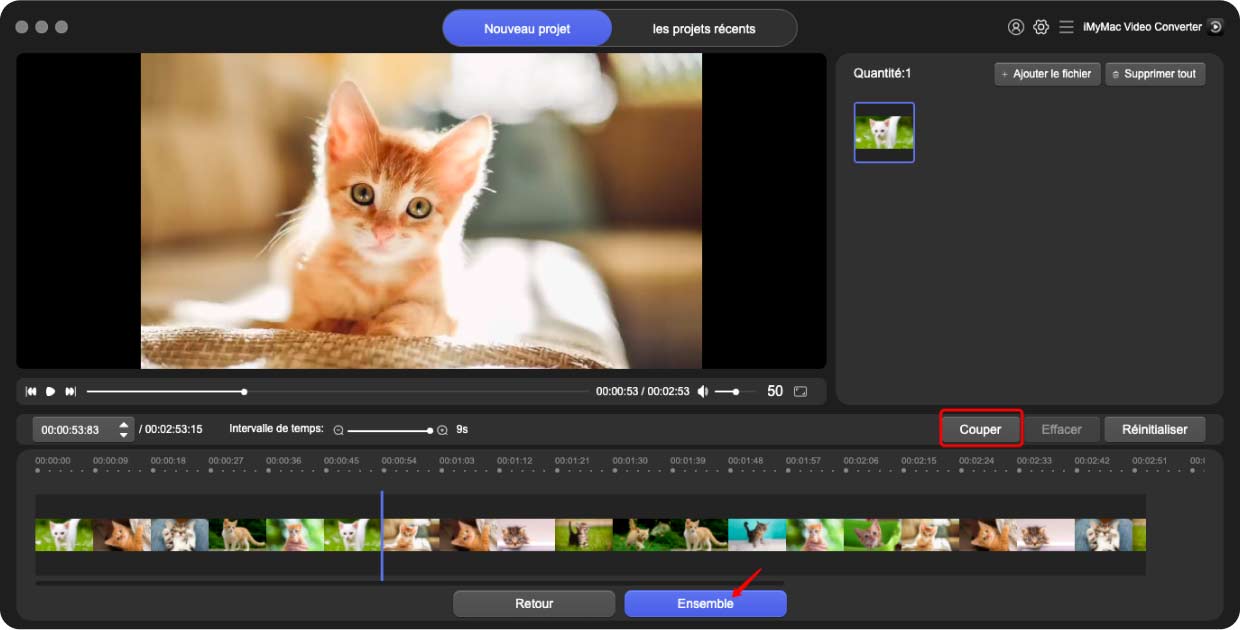Click the Retour button
This screenshot has height=630, width=1240.
[x=534, y=603]
